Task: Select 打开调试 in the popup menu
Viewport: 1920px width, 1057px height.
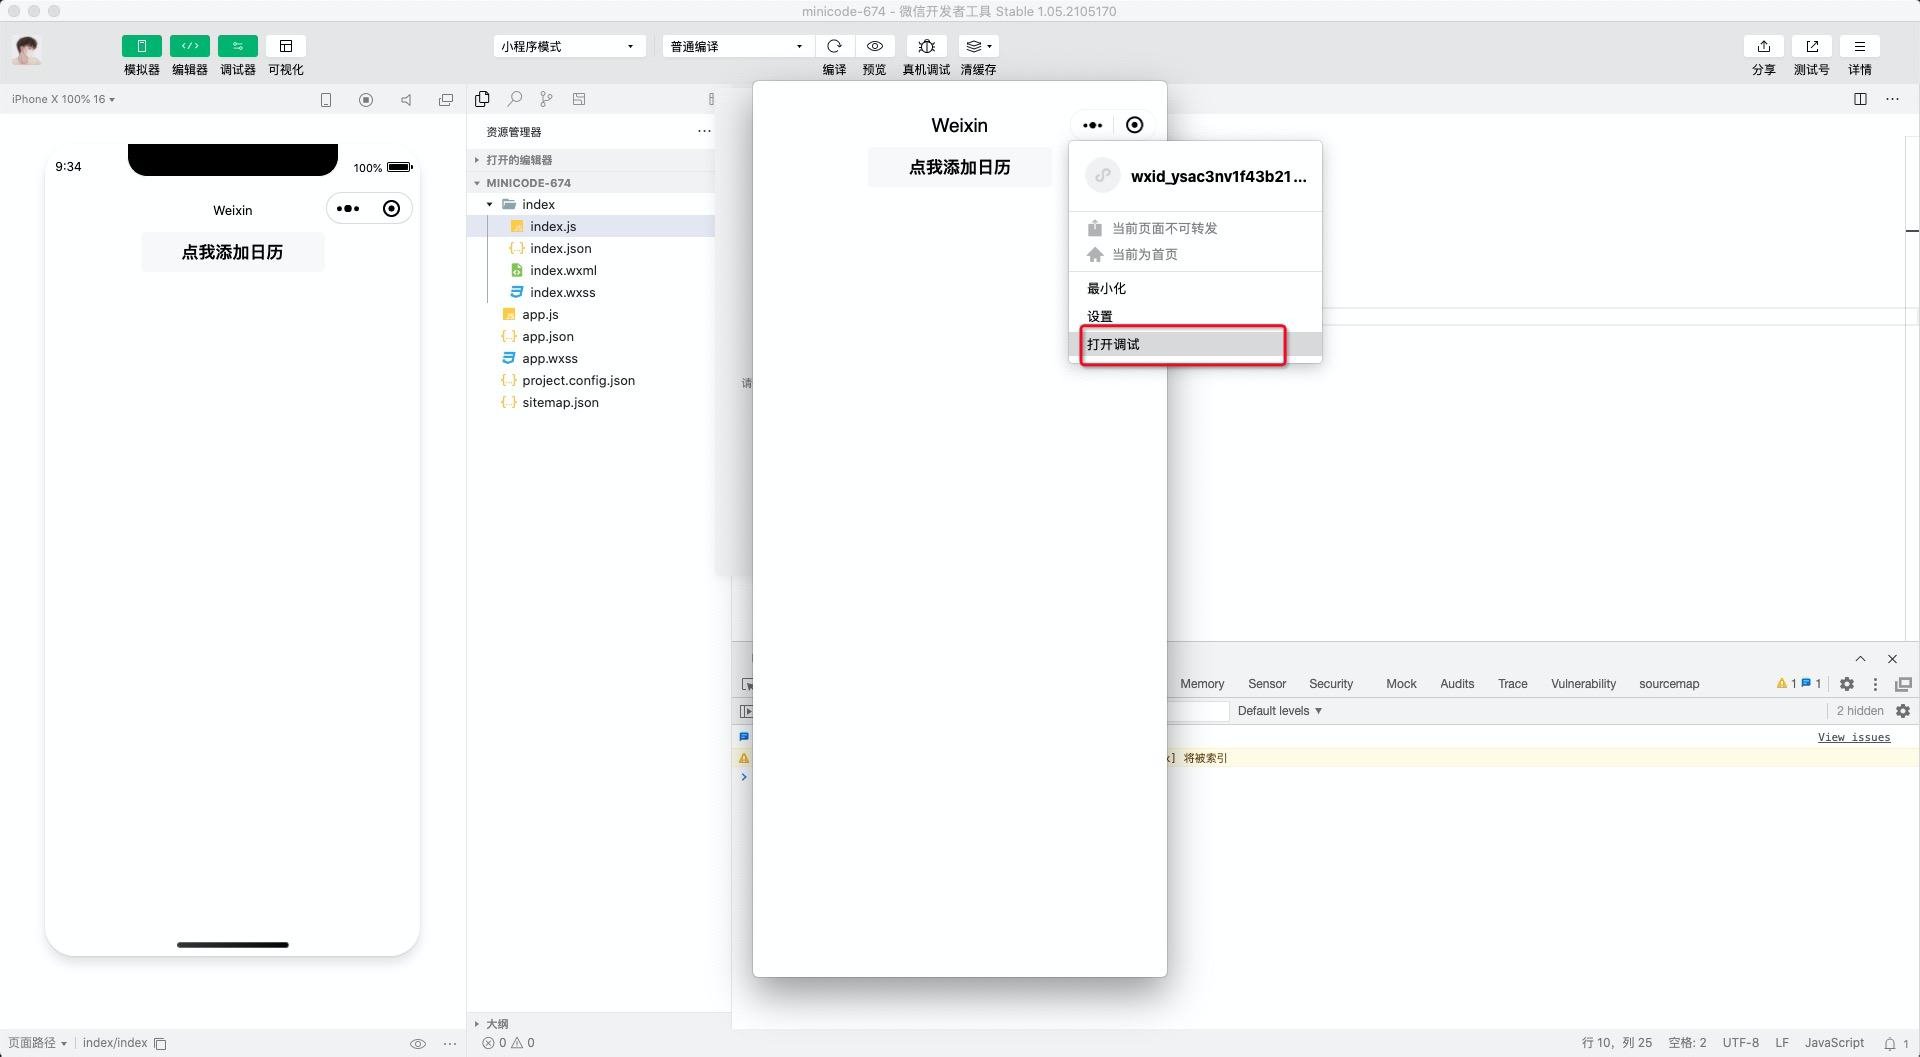Action: click(x=1195, y=344)
